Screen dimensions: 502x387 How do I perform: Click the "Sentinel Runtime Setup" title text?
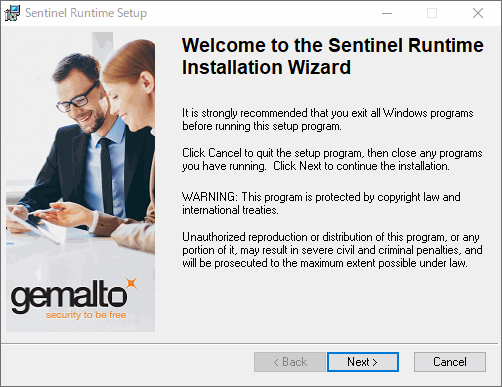tap(86, 13)
